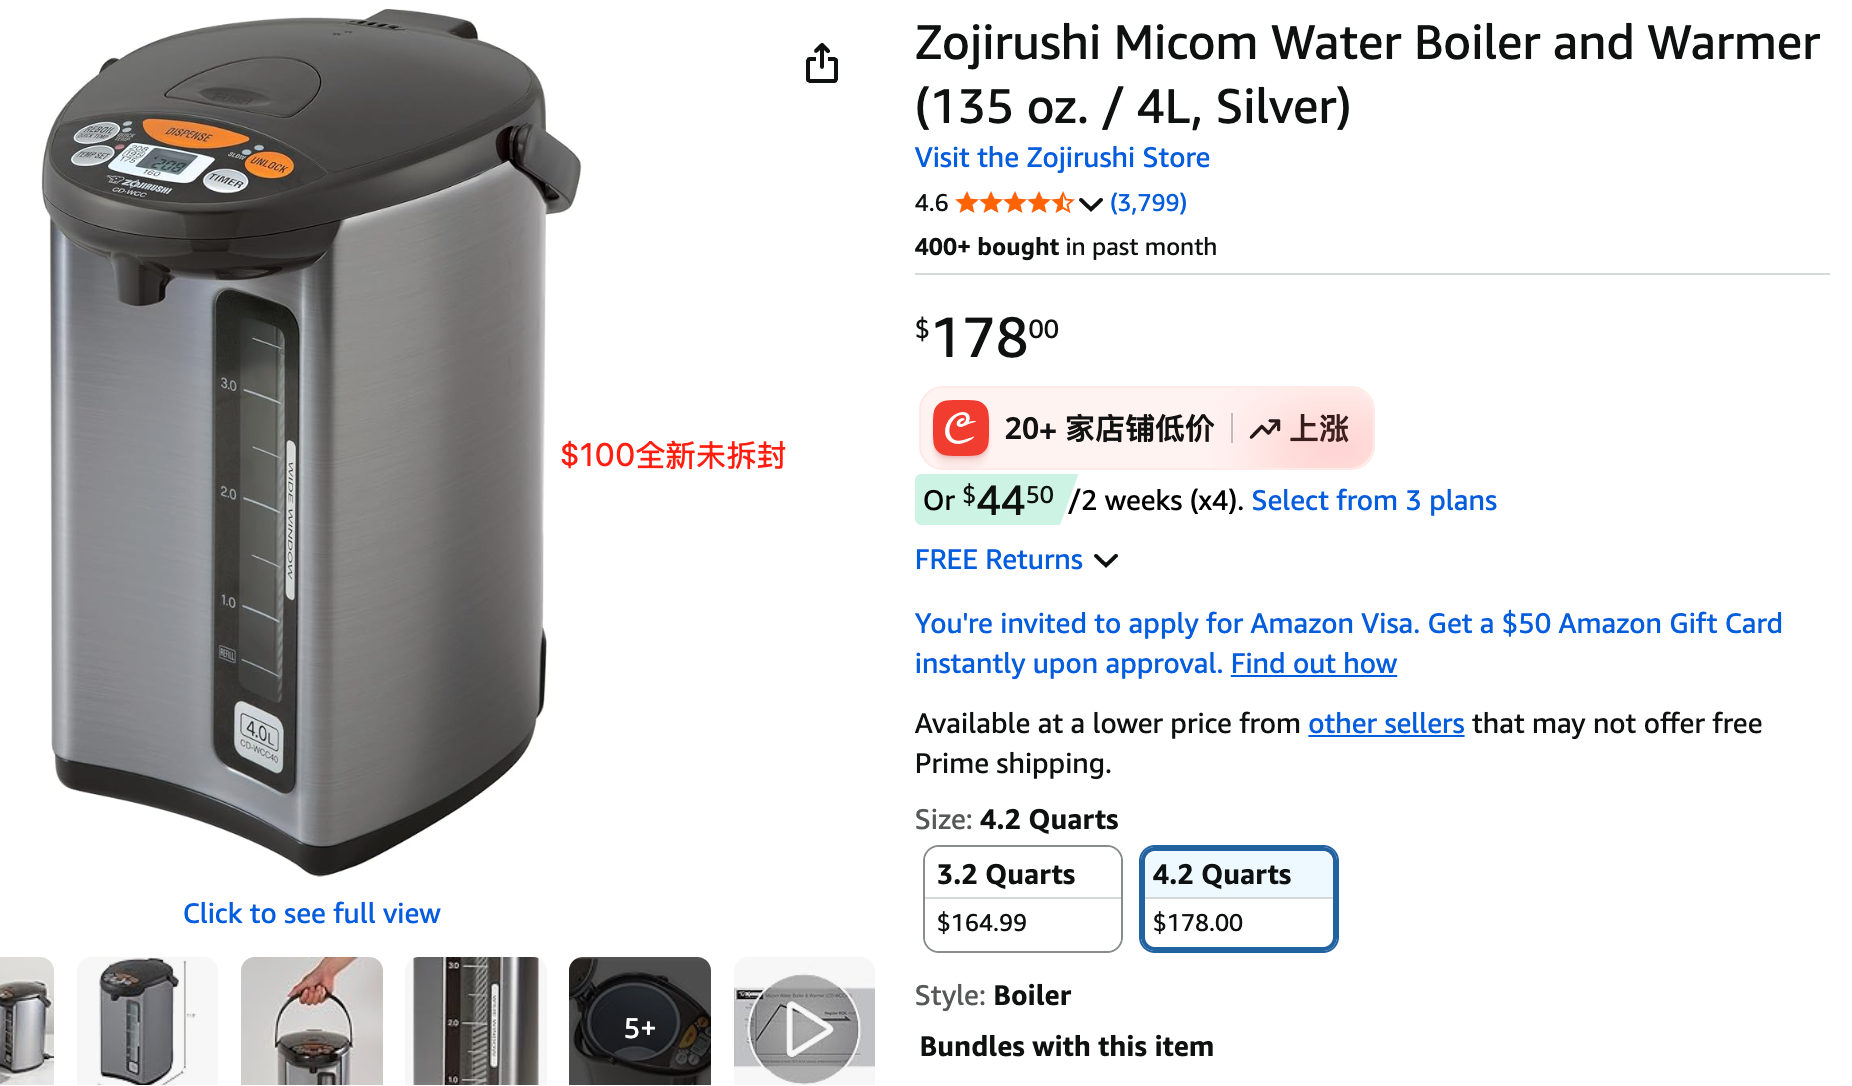Select the 4.2 Quarts size option
1852x1086 pixels.
pos(1238,898)
